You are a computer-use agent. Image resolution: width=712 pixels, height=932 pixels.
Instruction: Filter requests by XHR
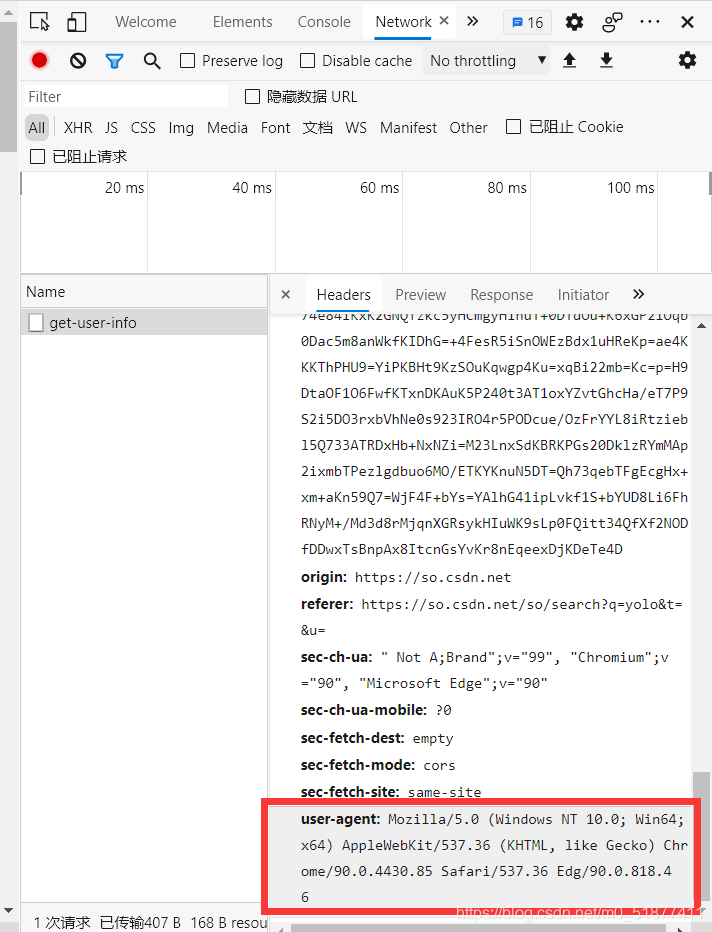(x=78, y=128)
